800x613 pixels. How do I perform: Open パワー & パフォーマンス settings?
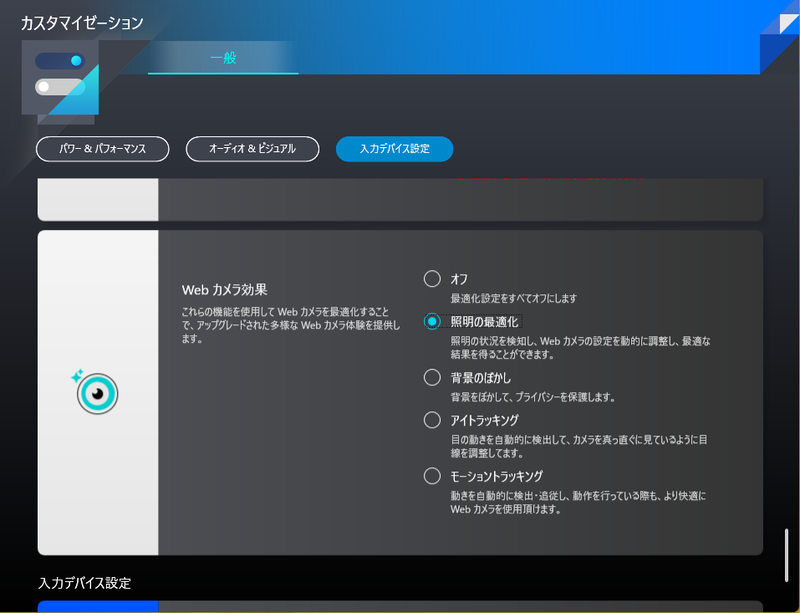(x=104, y=149)
